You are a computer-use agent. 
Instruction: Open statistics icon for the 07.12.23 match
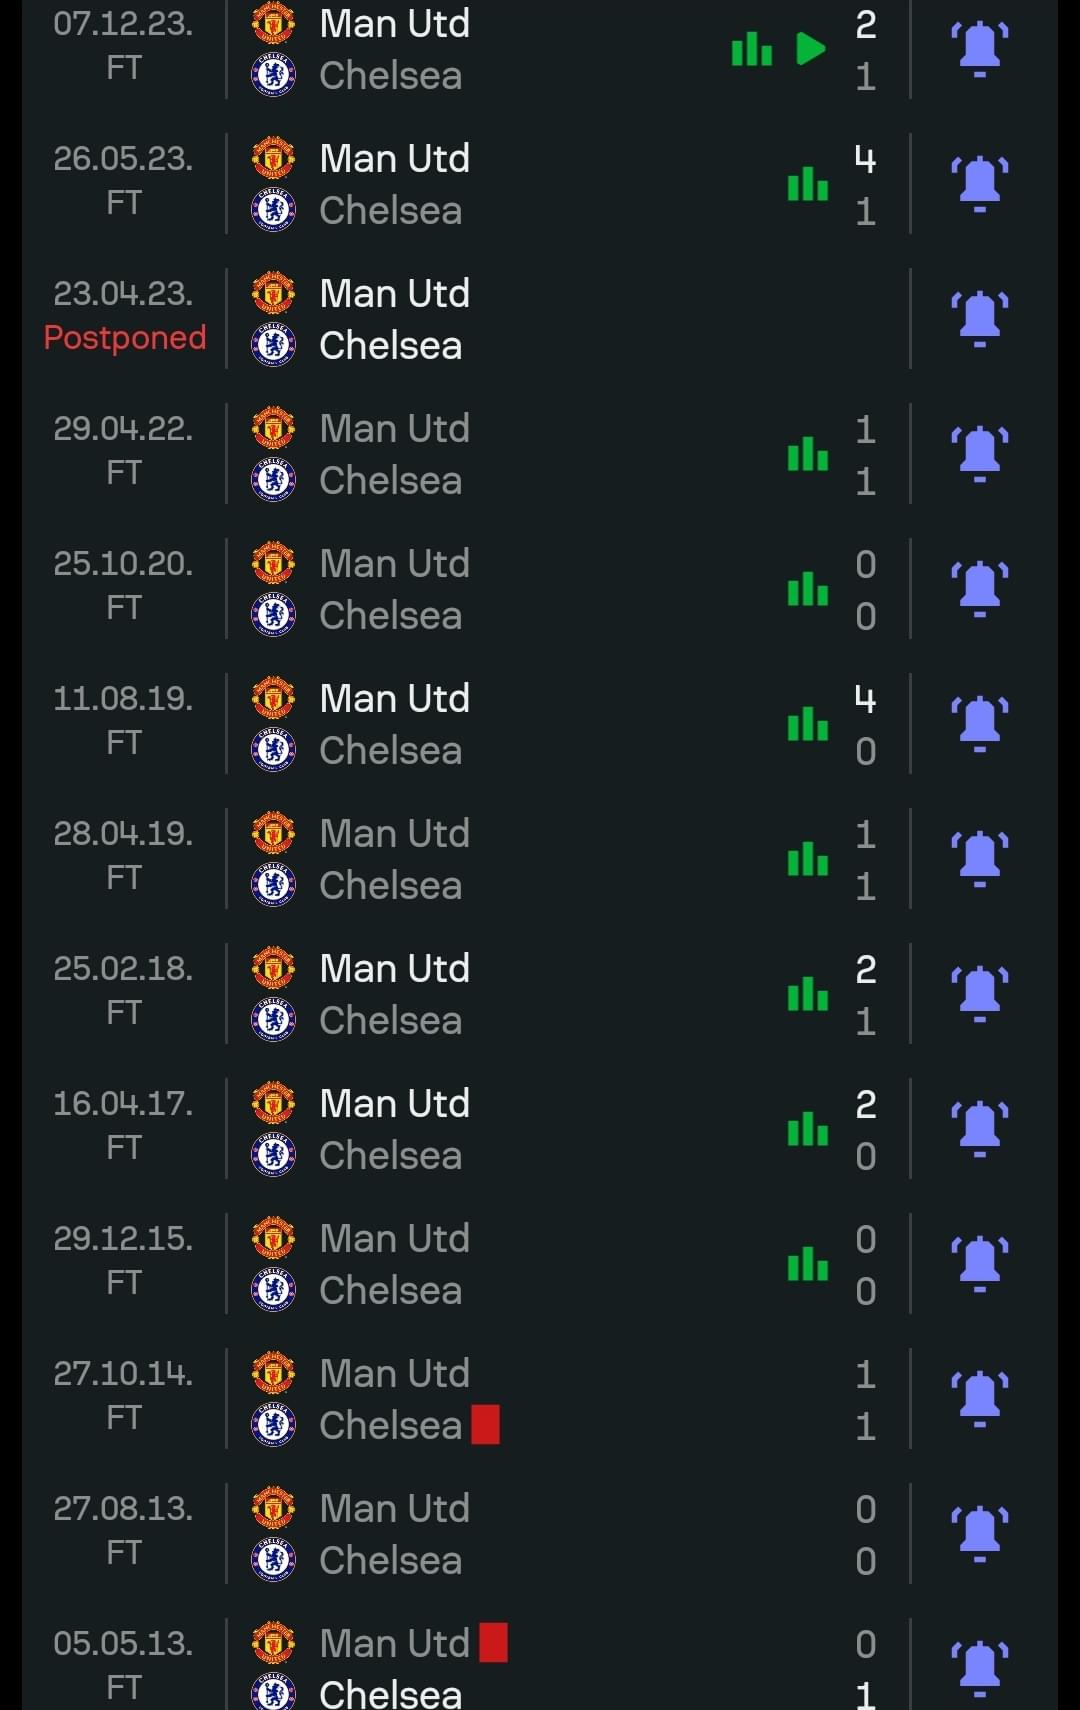(x=752, y=49)
